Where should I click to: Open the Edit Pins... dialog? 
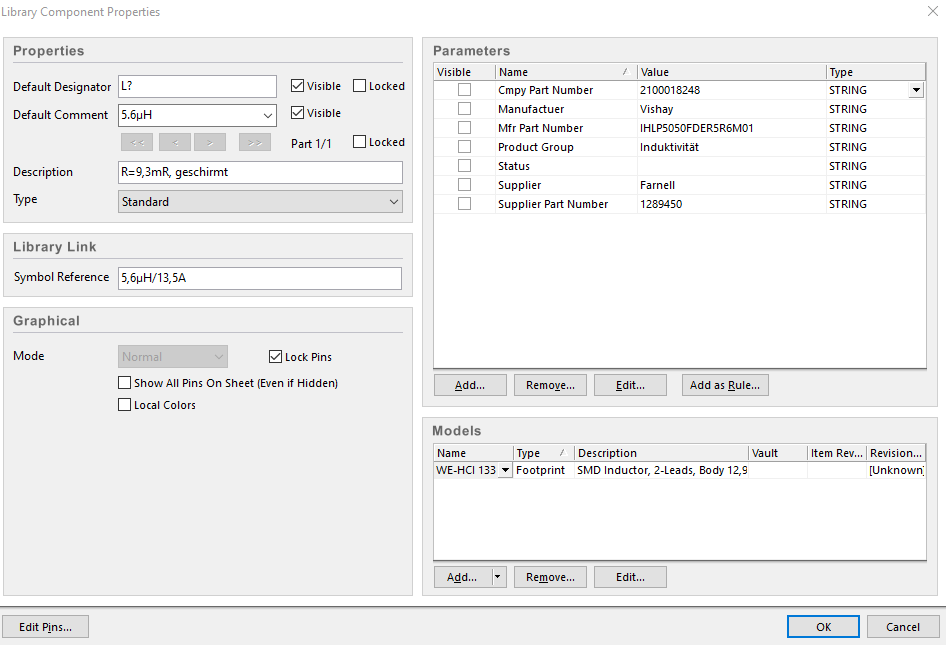45,627
